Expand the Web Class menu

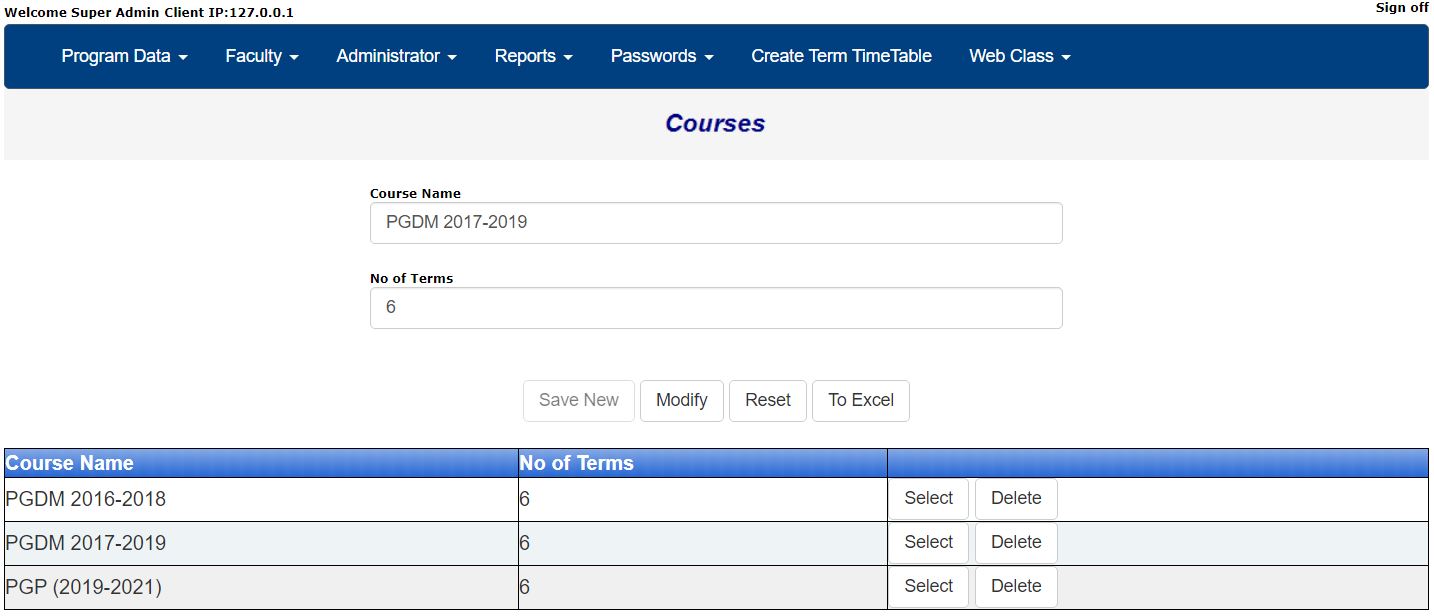tap(1018, 56)
